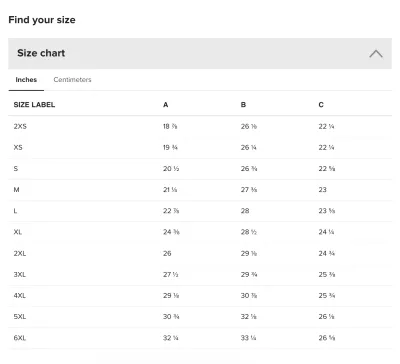Select the XS size row label
The height and width of the screenshot is (364, 400).
pos(18,147)
